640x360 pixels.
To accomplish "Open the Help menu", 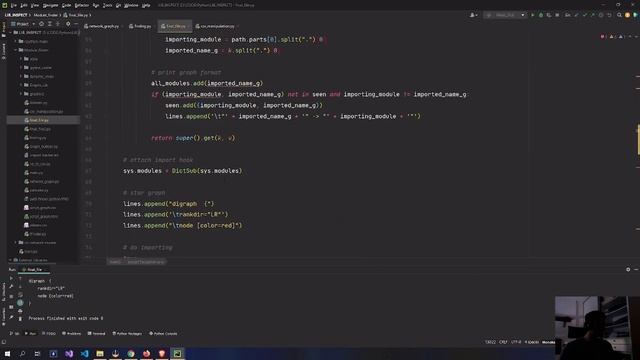I will click(147, 5).
